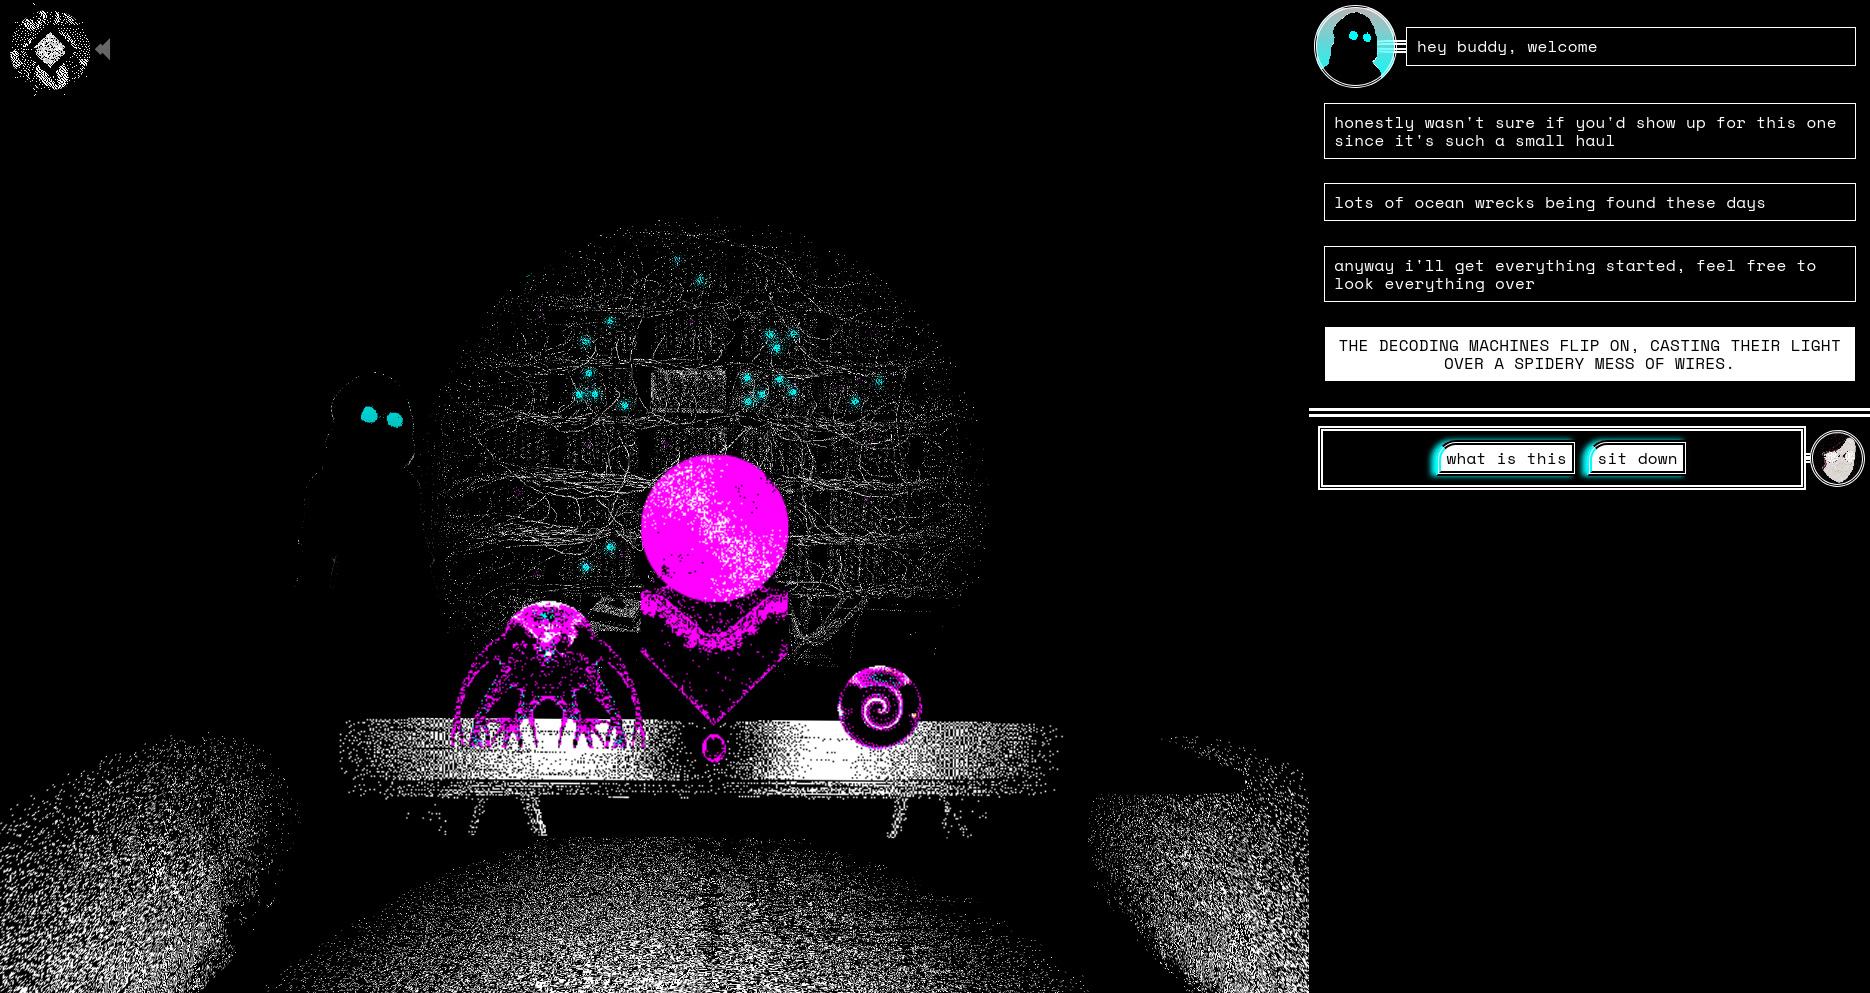Click the "small haul" dialogue message
The image size is (1870, 993).
pos(1589,132)
